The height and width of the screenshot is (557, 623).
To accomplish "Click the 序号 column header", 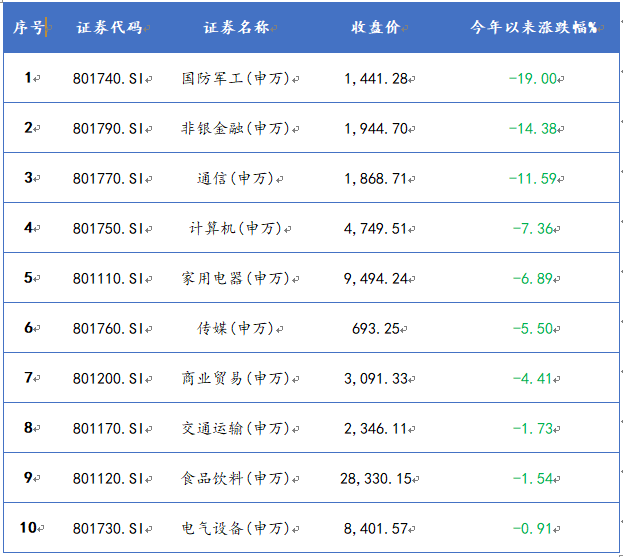I will [x=29, y=27].
